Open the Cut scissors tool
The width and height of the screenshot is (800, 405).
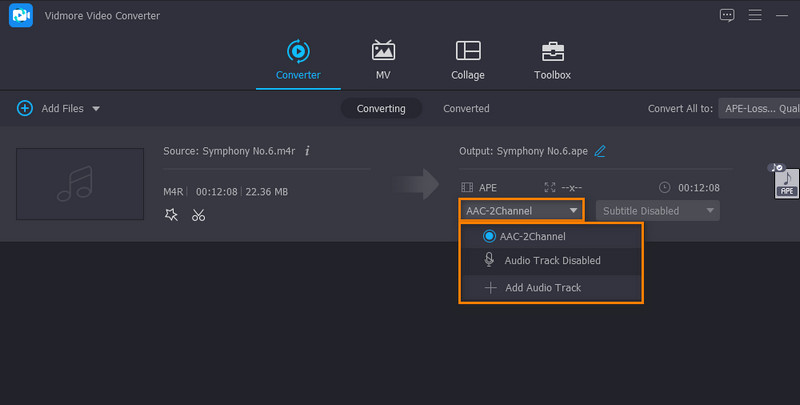click(x=198, y=214)
